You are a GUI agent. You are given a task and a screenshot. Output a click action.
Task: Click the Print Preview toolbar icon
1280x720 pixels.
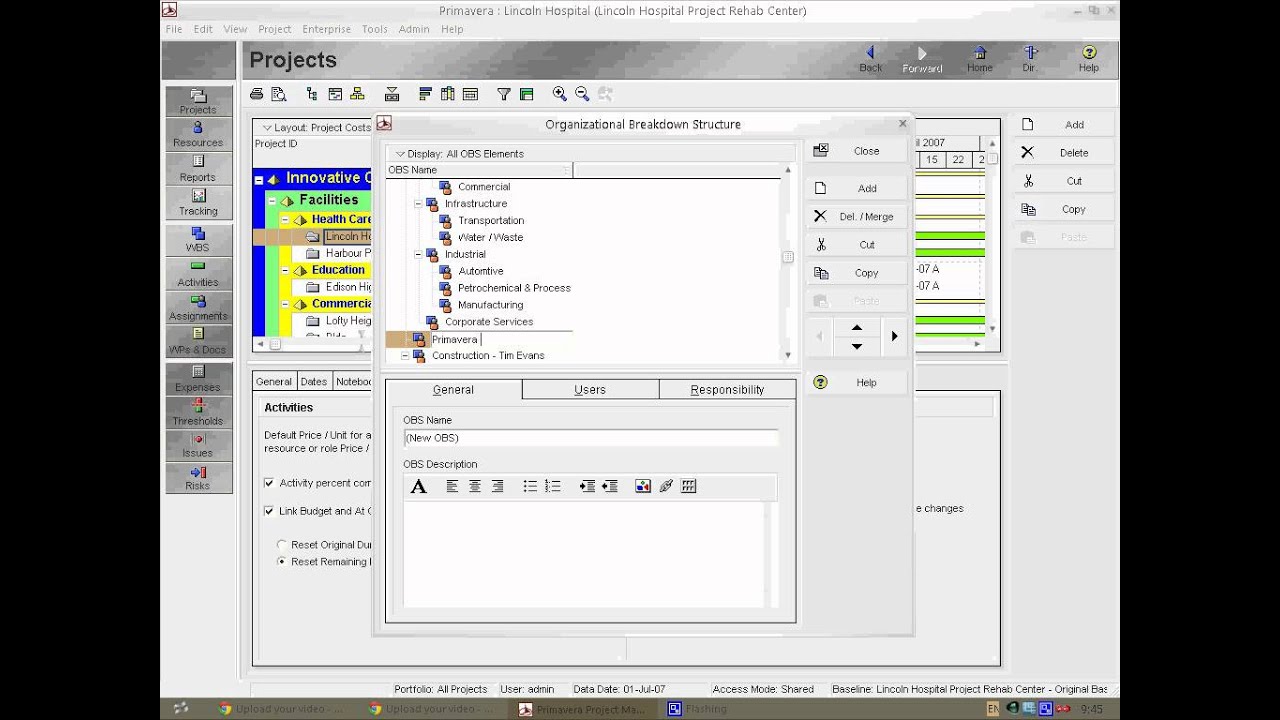(x=279, y=94)
